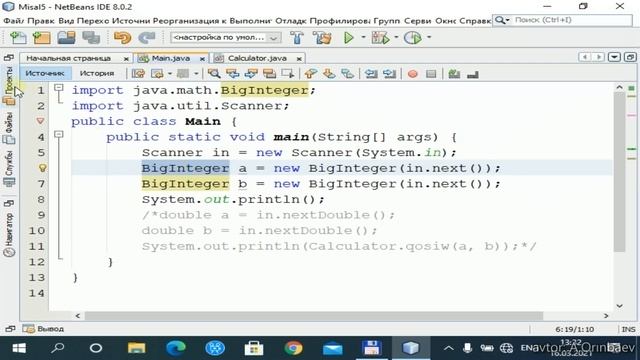This screenshot has height=360, width=640.
Task: Close the Calculator.java tab
Action: coord(299,59)
